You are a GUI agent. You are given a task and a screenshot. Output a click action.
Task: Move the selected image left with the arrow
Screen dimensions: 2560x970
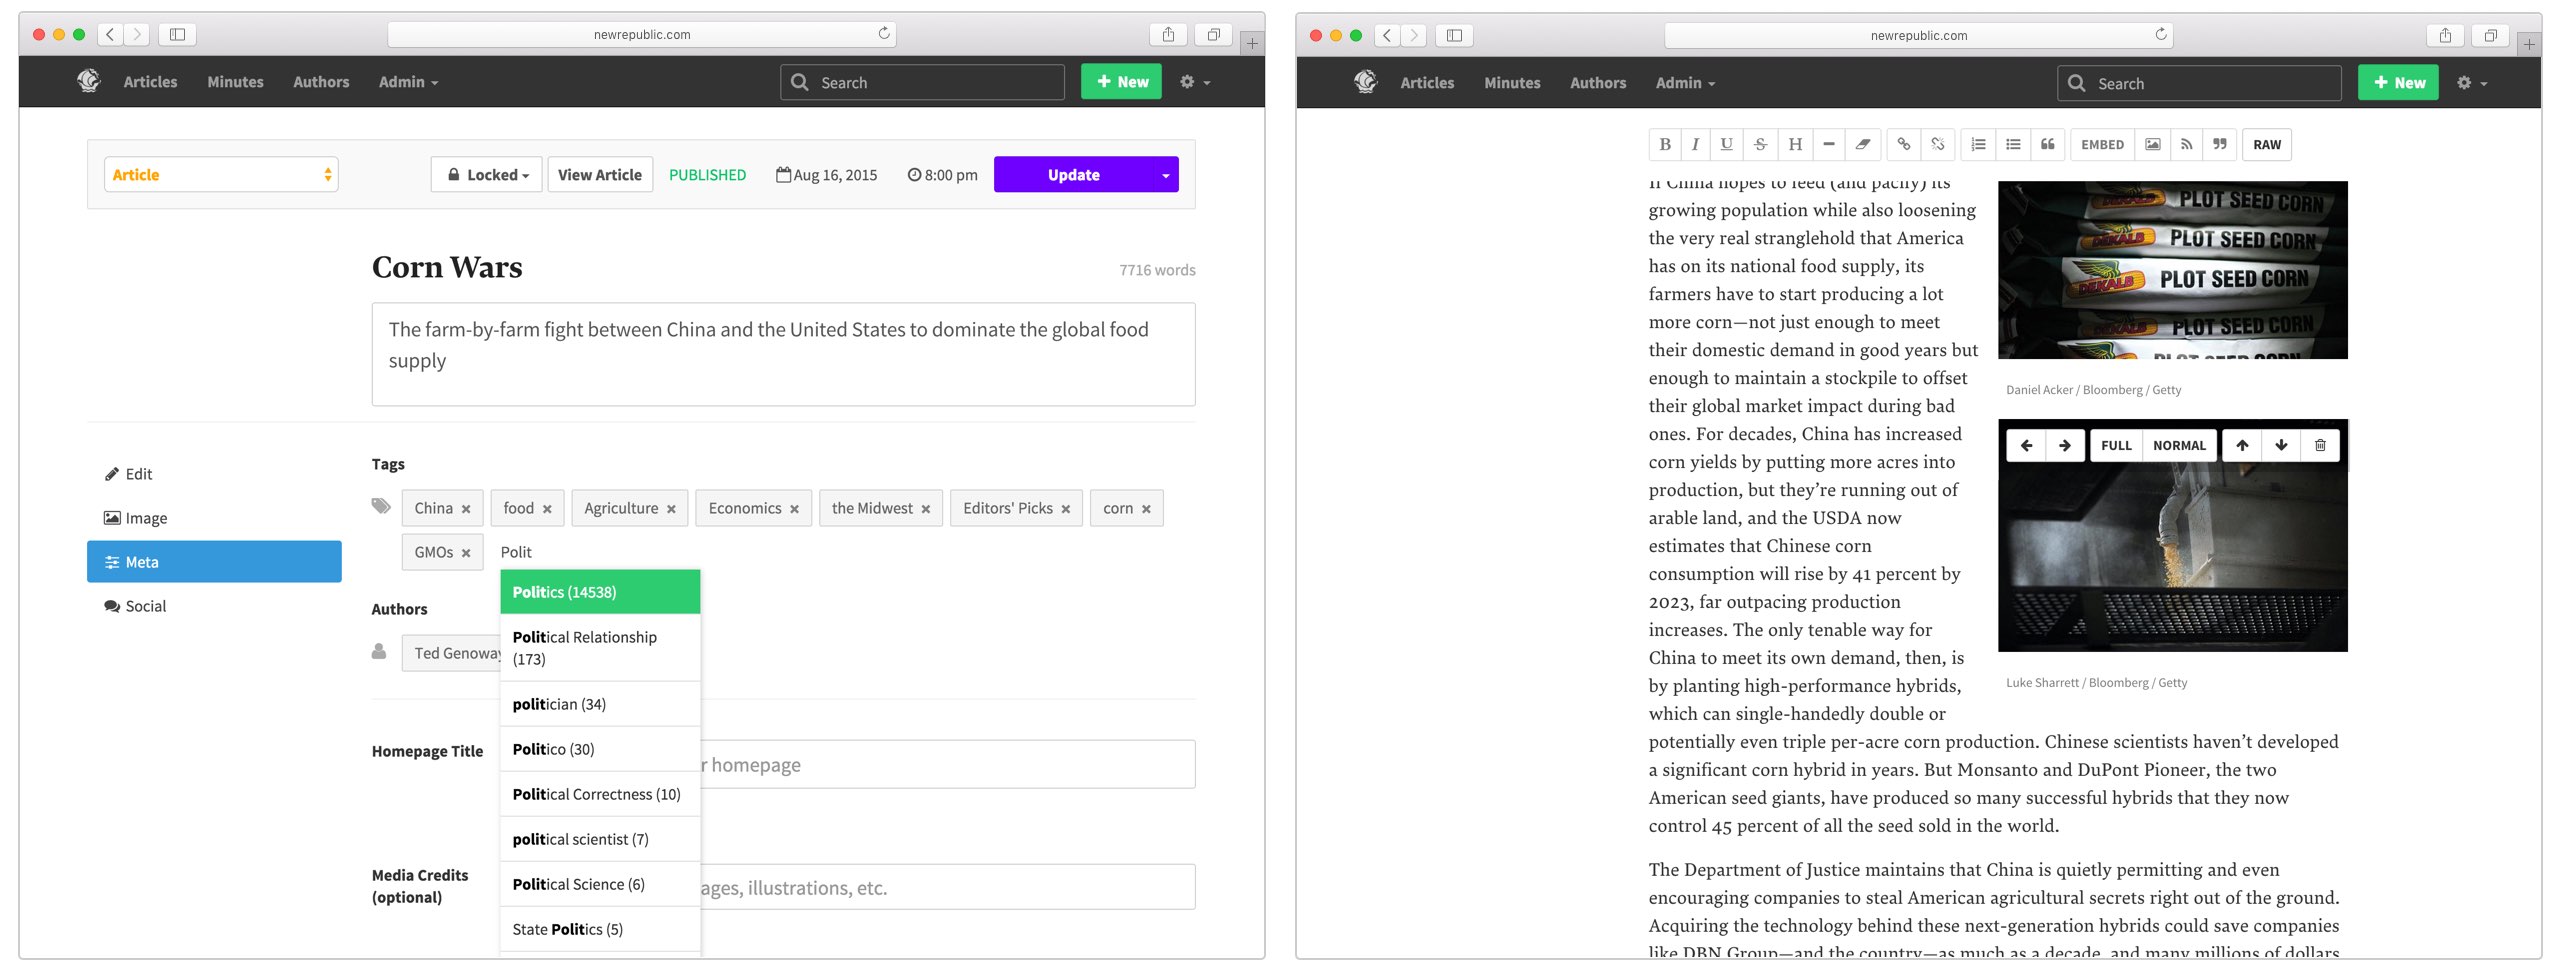(x=2026, y=445)
